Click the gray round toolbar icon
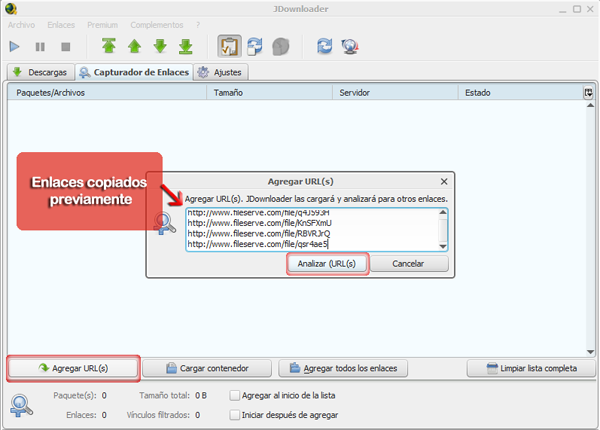The width and height of the screenshot is (600, 430). (x=281, y=47)
